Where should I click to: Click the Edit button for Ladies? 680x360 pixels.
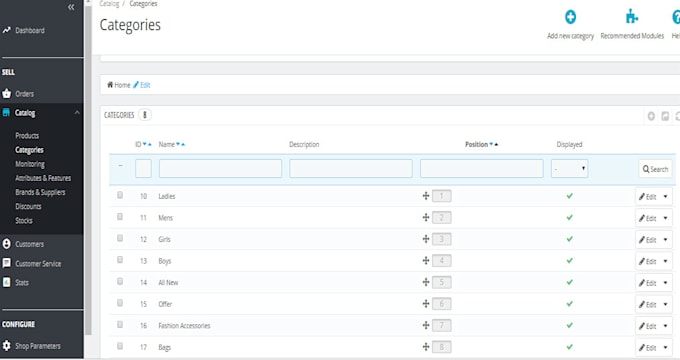click(x=647, y=196)
